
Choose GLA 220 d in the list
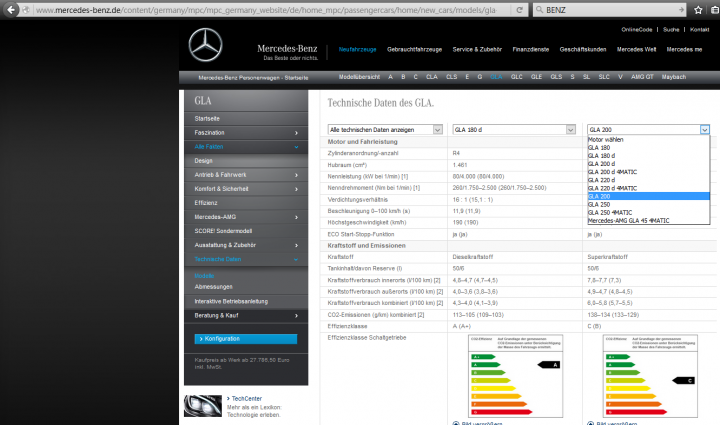pos(648,180)
